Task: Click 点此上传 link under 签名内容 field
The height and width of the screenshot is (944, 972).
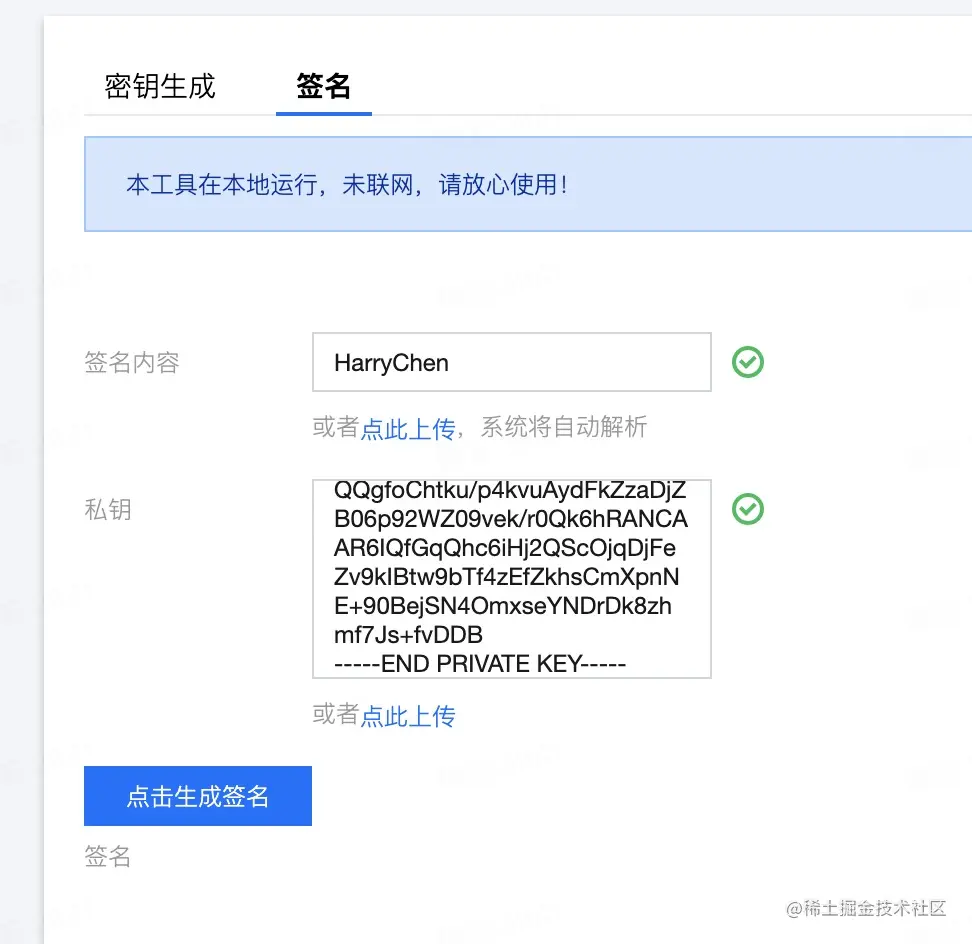Action: 408,428
